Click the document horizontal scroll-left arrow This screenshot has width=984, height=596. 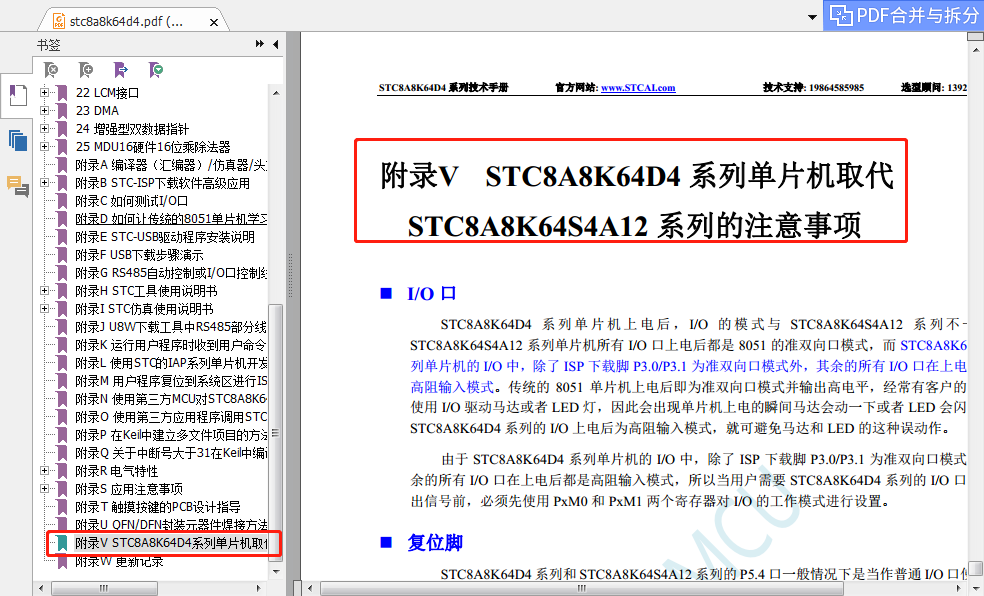tap(310, 588)
